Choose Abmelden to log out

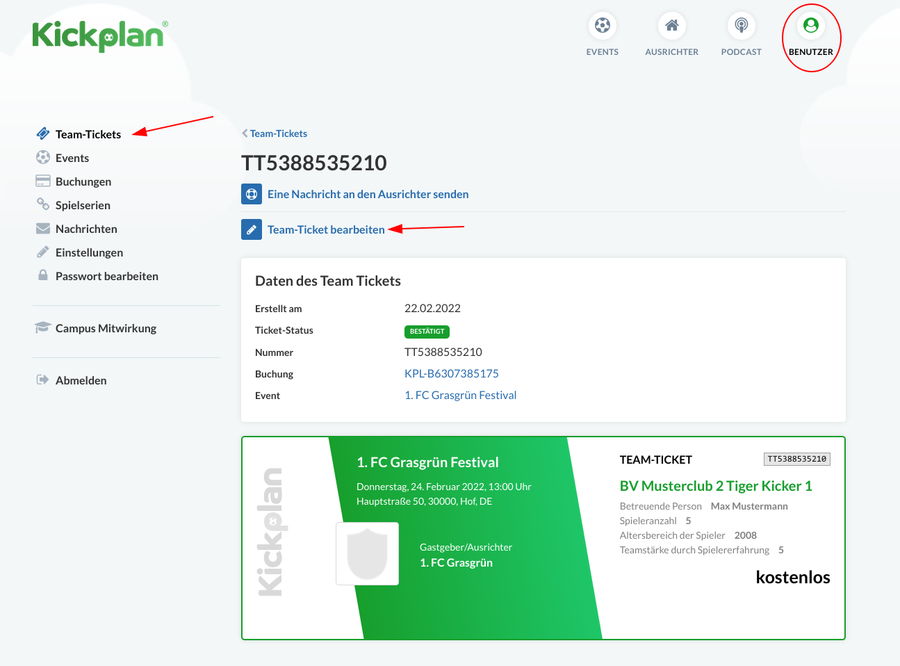point(81,381)
